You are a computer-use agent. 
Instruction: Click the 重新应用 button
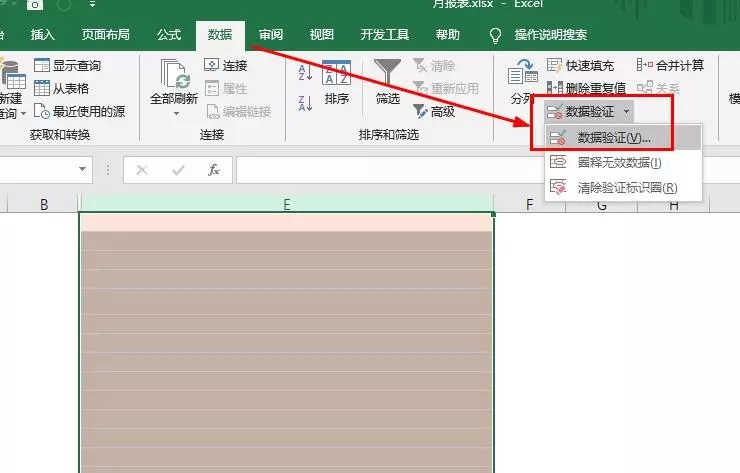tap(446, 88)
